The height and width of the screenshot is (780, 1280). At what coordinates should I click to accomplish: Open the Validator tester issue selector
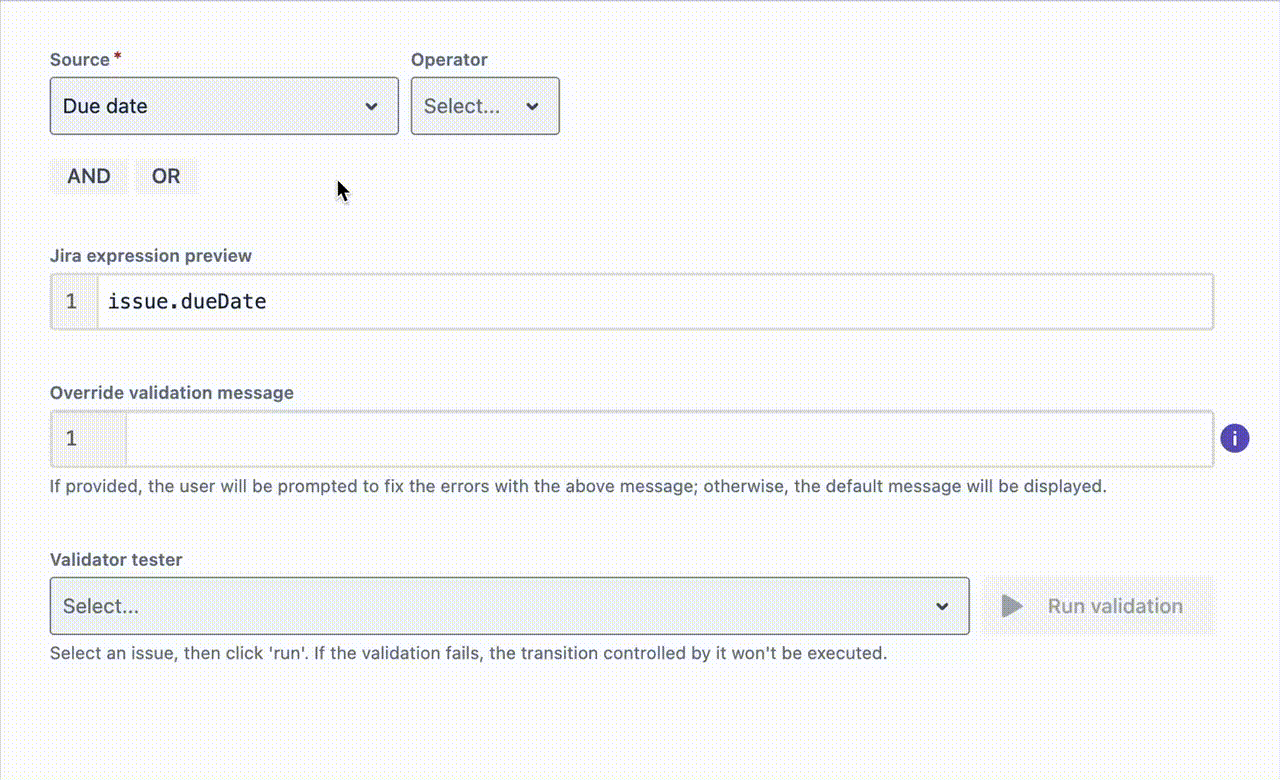(x=510, y=606)
